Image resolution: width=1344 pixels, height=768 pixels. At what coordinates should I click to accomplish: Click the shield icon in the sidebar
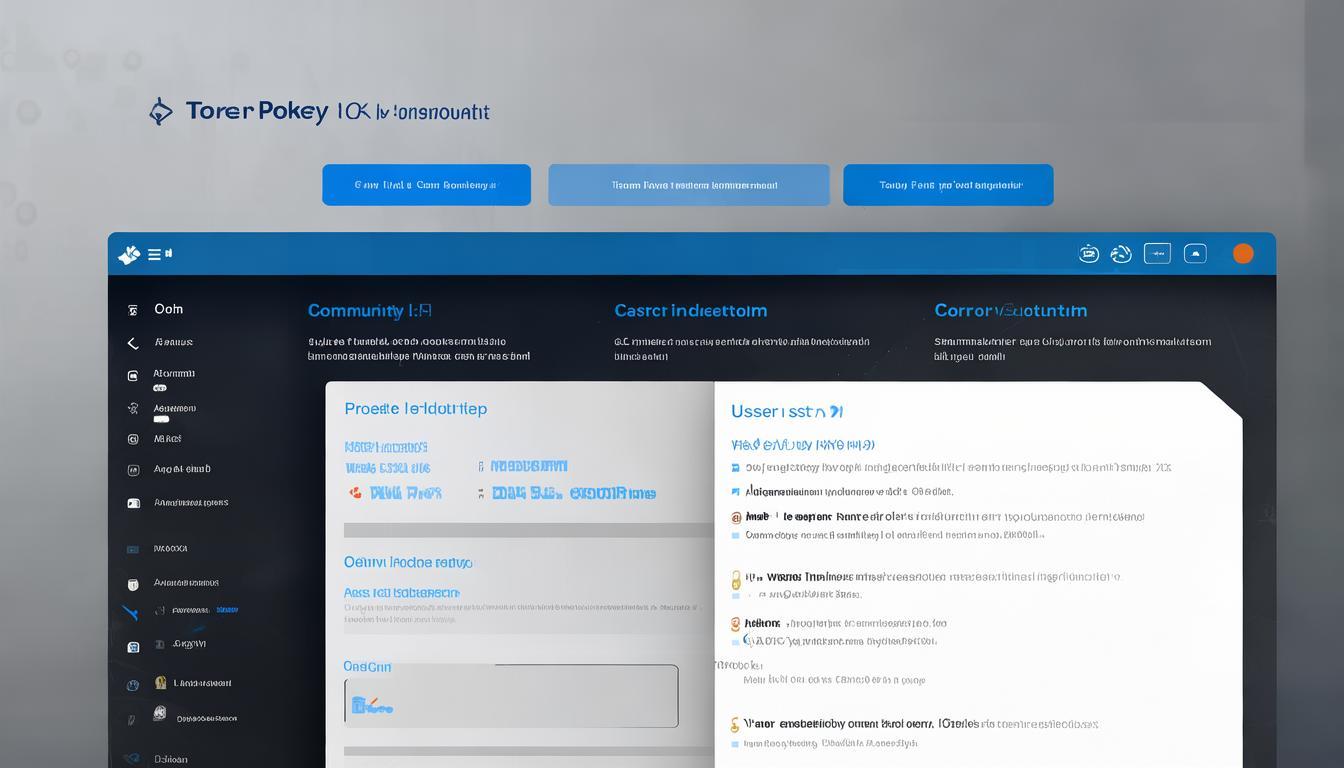pos(133,584)
